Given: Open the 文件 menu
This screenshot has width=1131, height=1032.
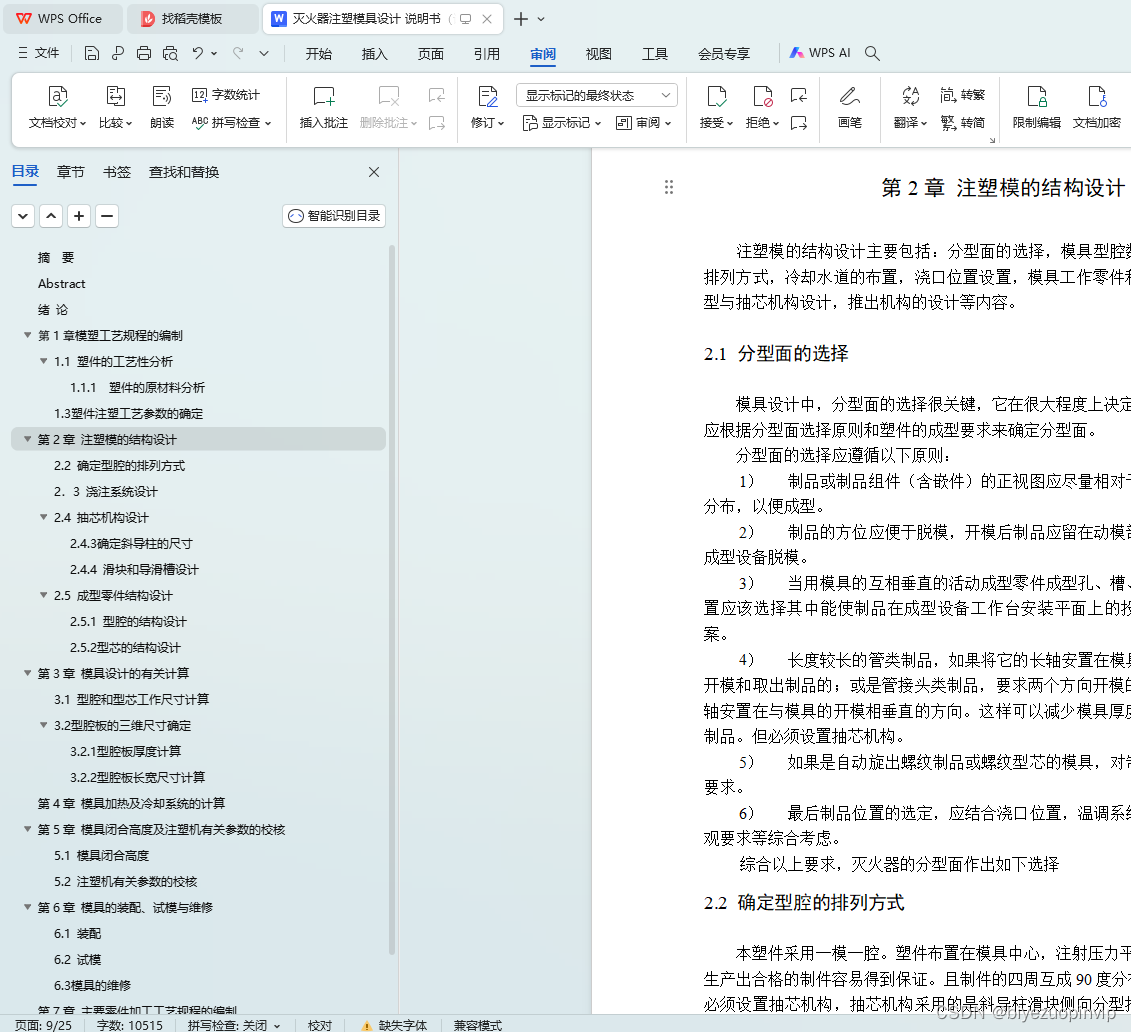Looking at the screenshot, I should click(39, 53).
